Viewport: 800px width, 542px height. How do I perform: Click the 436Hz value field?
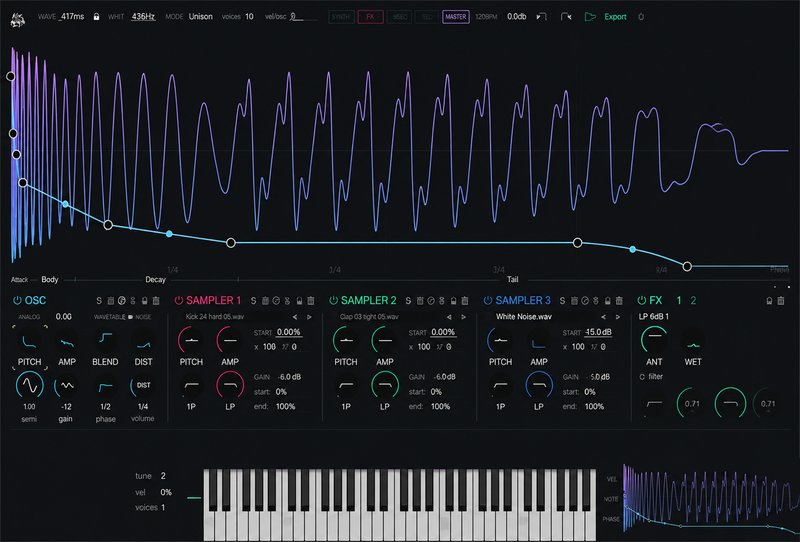(x=143, y=16)
